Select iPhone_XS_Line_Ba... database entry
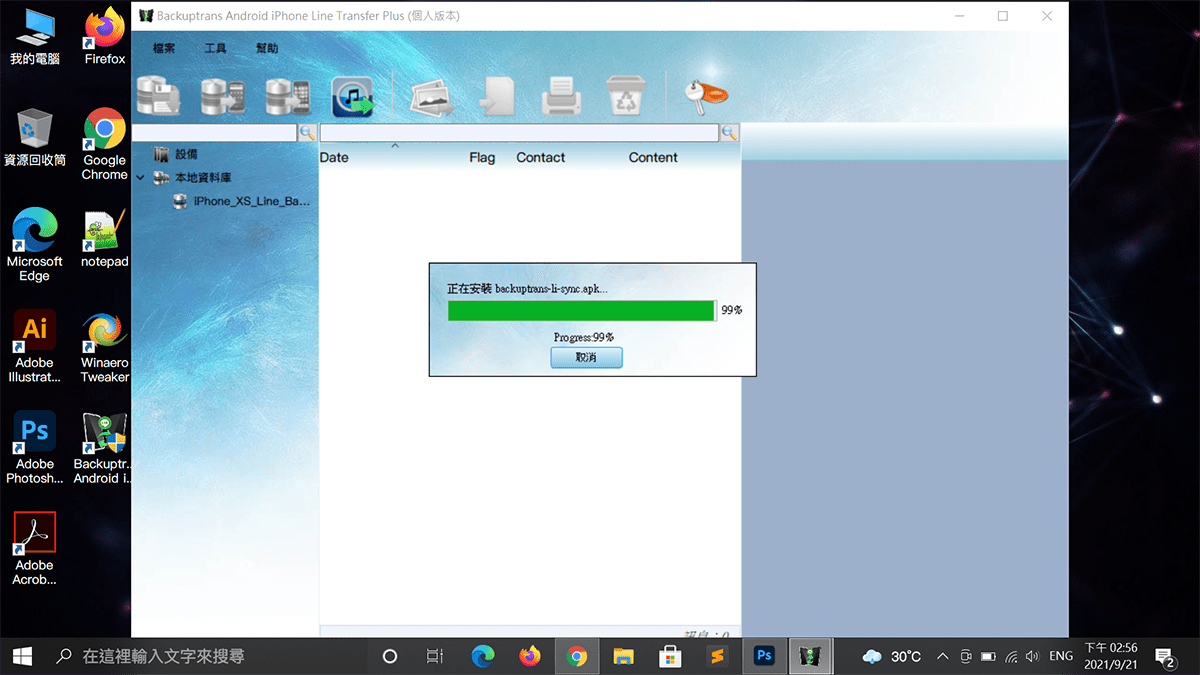 click(x=251, y=201)
